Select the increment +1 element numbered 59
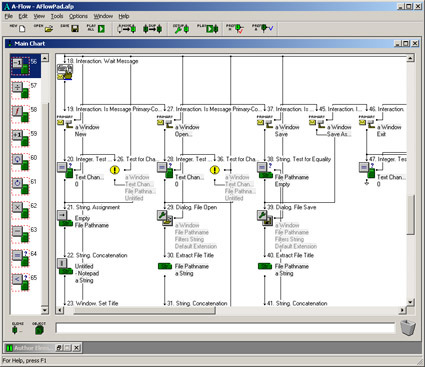Screen dimensions: 425x367 (21, 138)
